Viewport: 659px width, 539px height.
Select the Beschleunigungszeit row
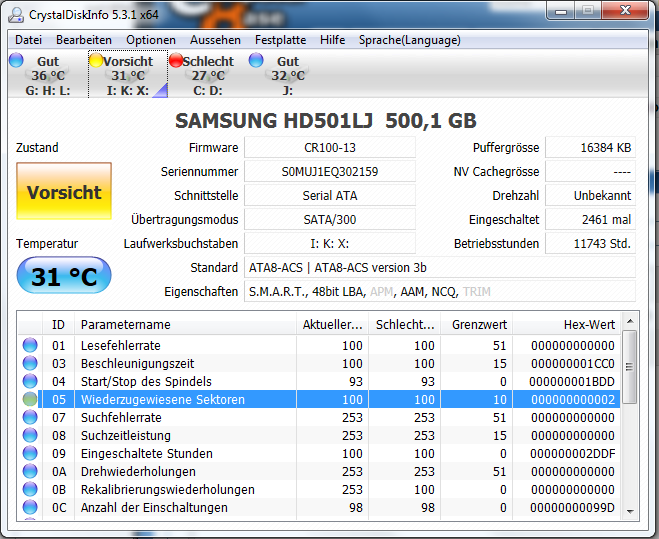click(x=319, y=363)
